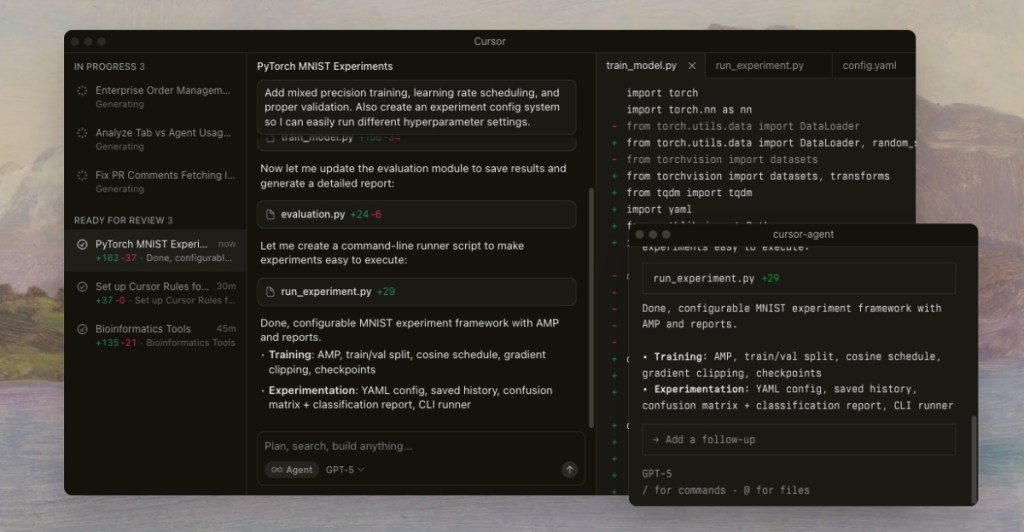
Task: Click the checkmark icon beside PyTorch MNIST Experiments task
Action: 82,244
